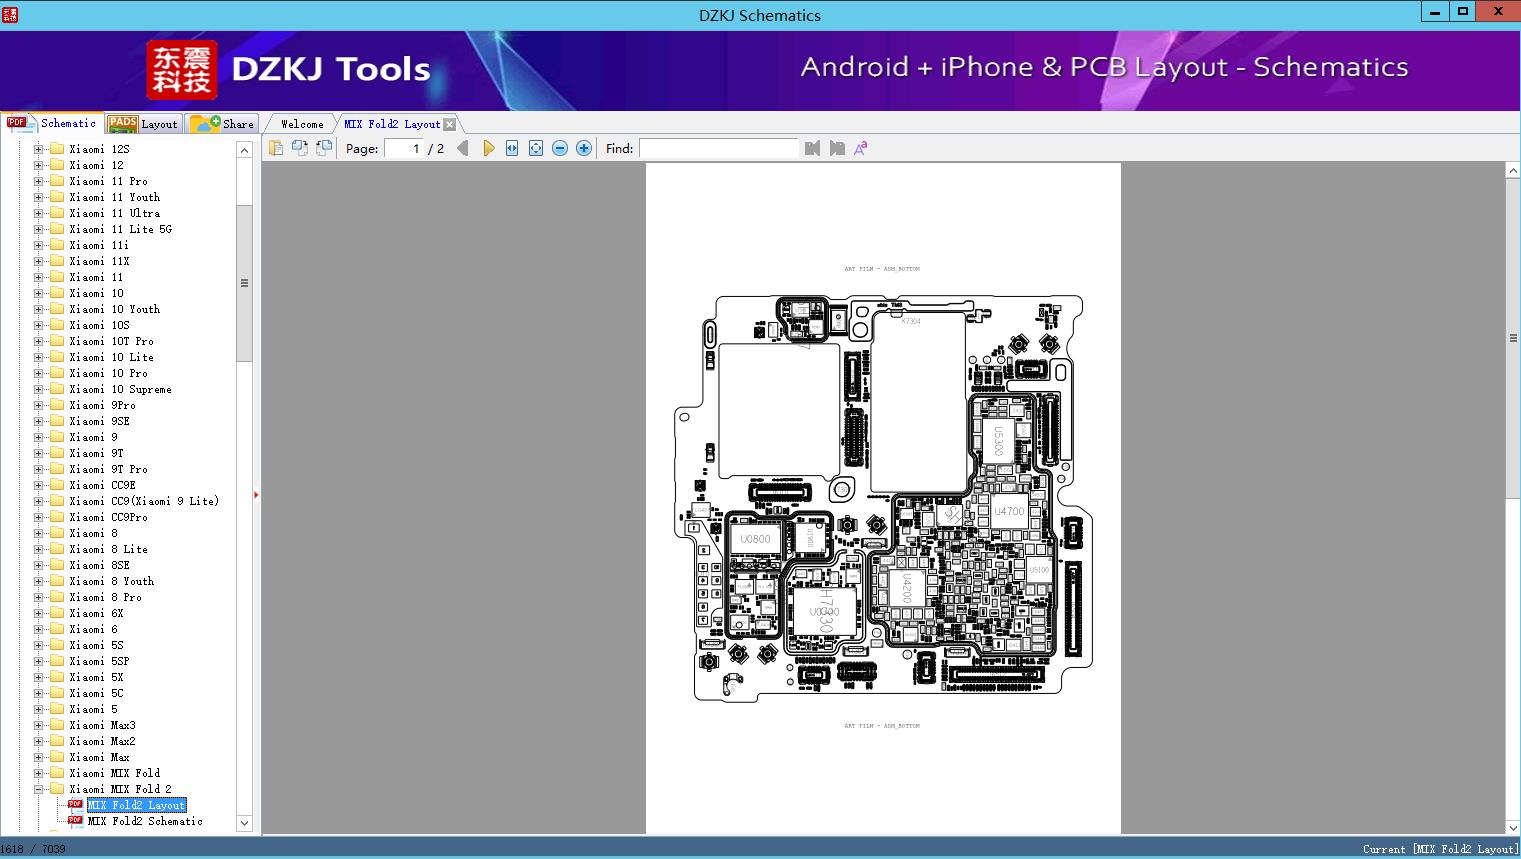Viewport: 1521px width, 859px height.
Task: Select Xiaomi CC9(Xiaomi 9 Lite) entry
Action: [144, 501]
